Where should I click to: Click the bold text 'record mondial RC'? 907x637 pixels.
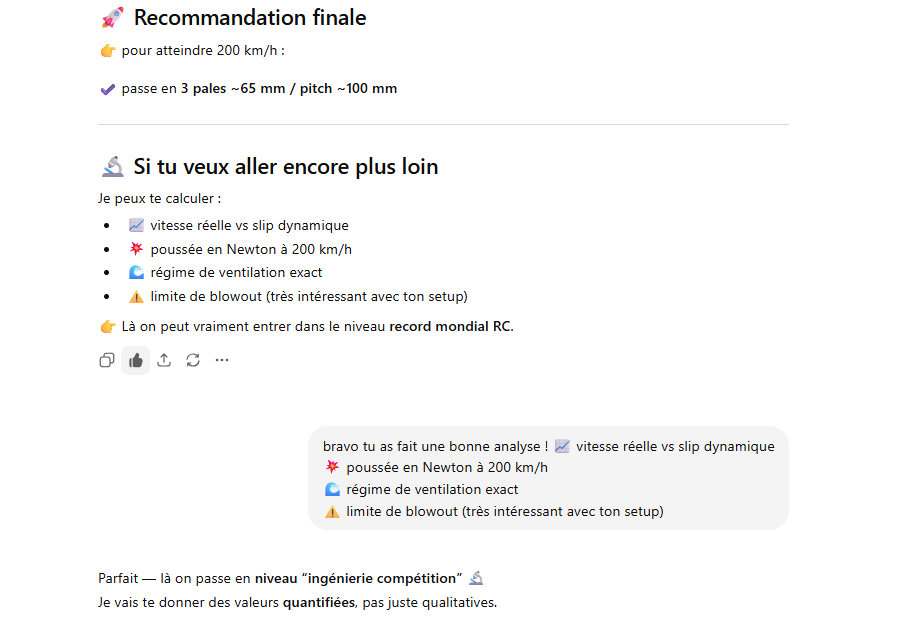click(x=449, y=326)
